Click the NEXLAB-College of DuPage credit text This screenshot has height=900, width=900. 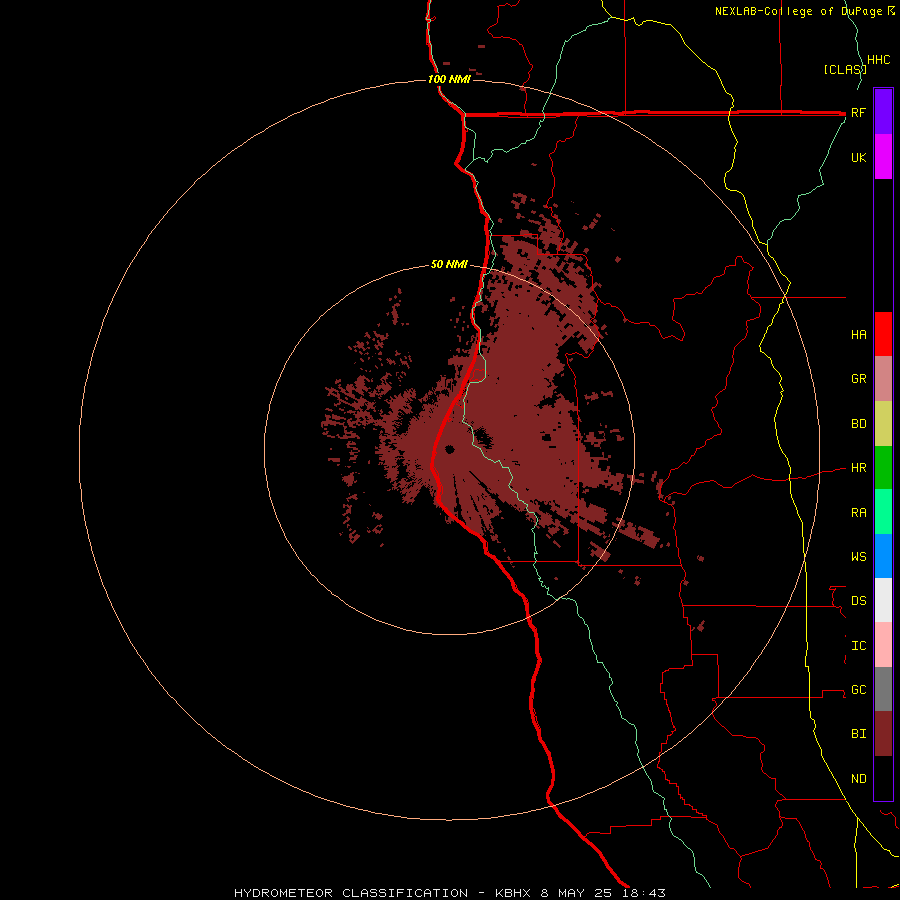click(801, 11)
